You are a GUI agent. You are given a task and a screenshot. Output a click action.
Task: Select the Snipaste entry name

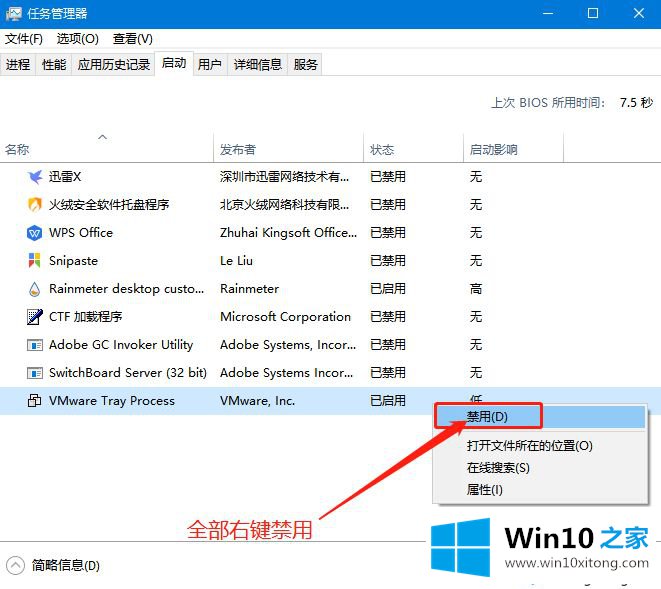pyautogui.click(x=73, y=261)
